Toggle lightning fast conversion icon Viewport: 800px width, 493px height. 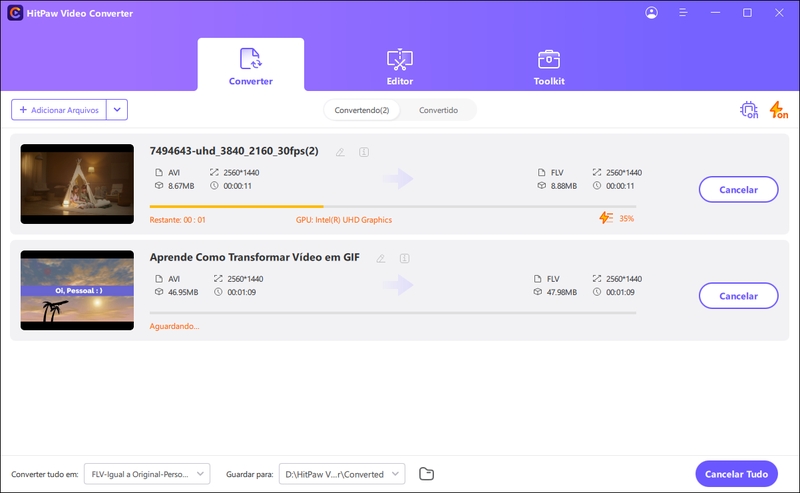pos(778,110)
